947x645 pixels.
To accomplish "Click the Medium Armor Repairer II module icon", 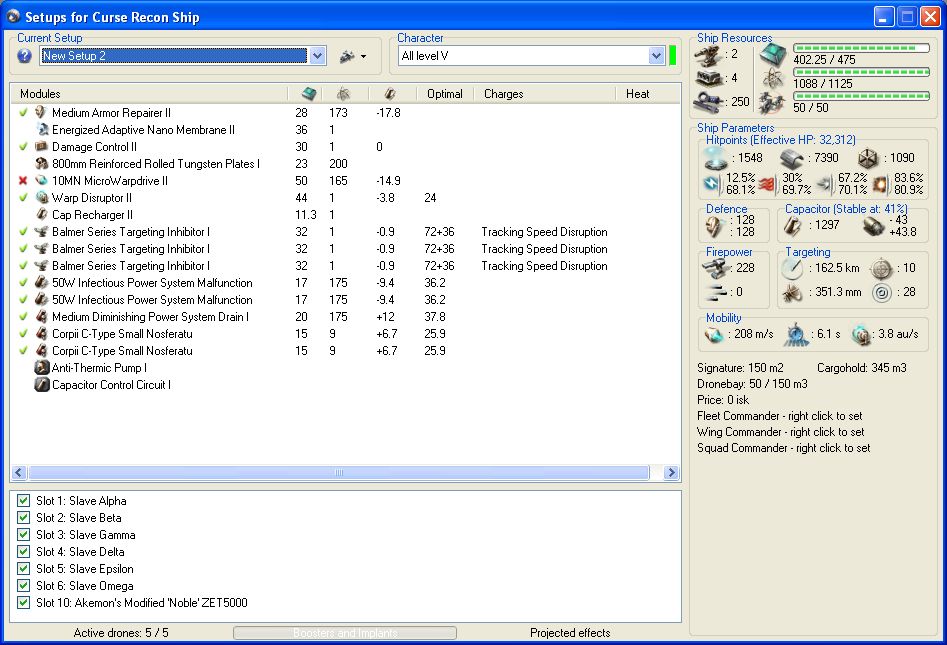I will [x=42, y=113].
